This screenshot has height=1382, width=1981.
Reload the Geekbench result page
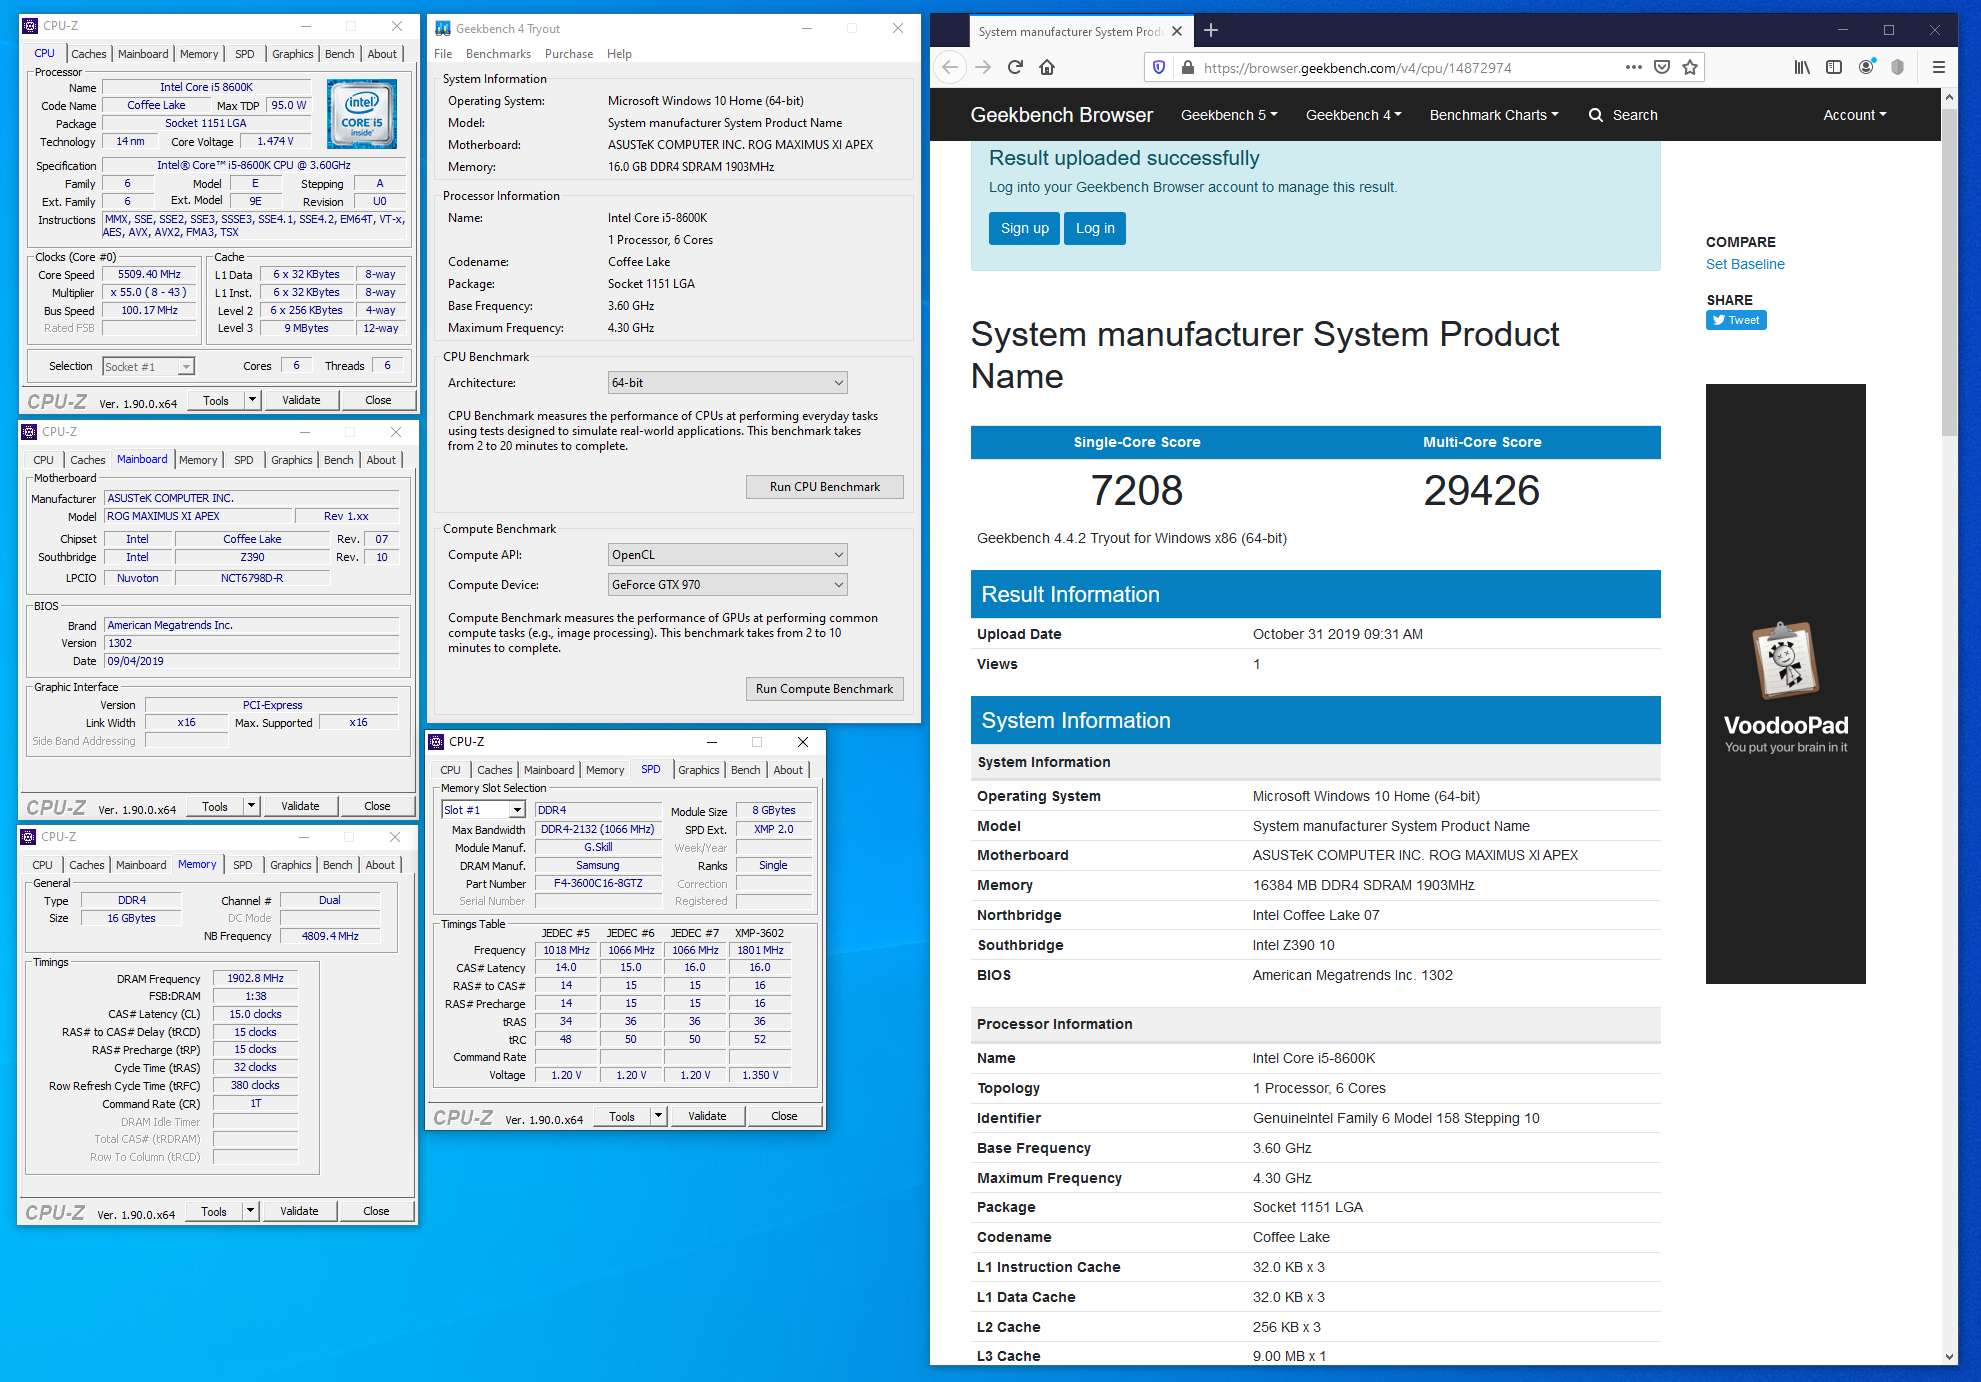tap(1015, 67)
